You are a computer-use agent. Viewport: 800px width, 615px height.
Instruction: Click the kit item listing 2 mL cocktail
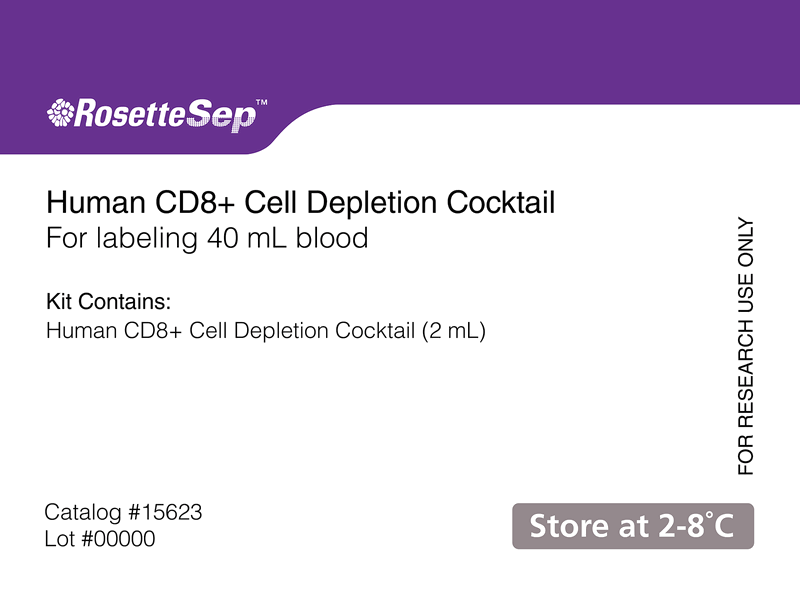click(266, 331)
